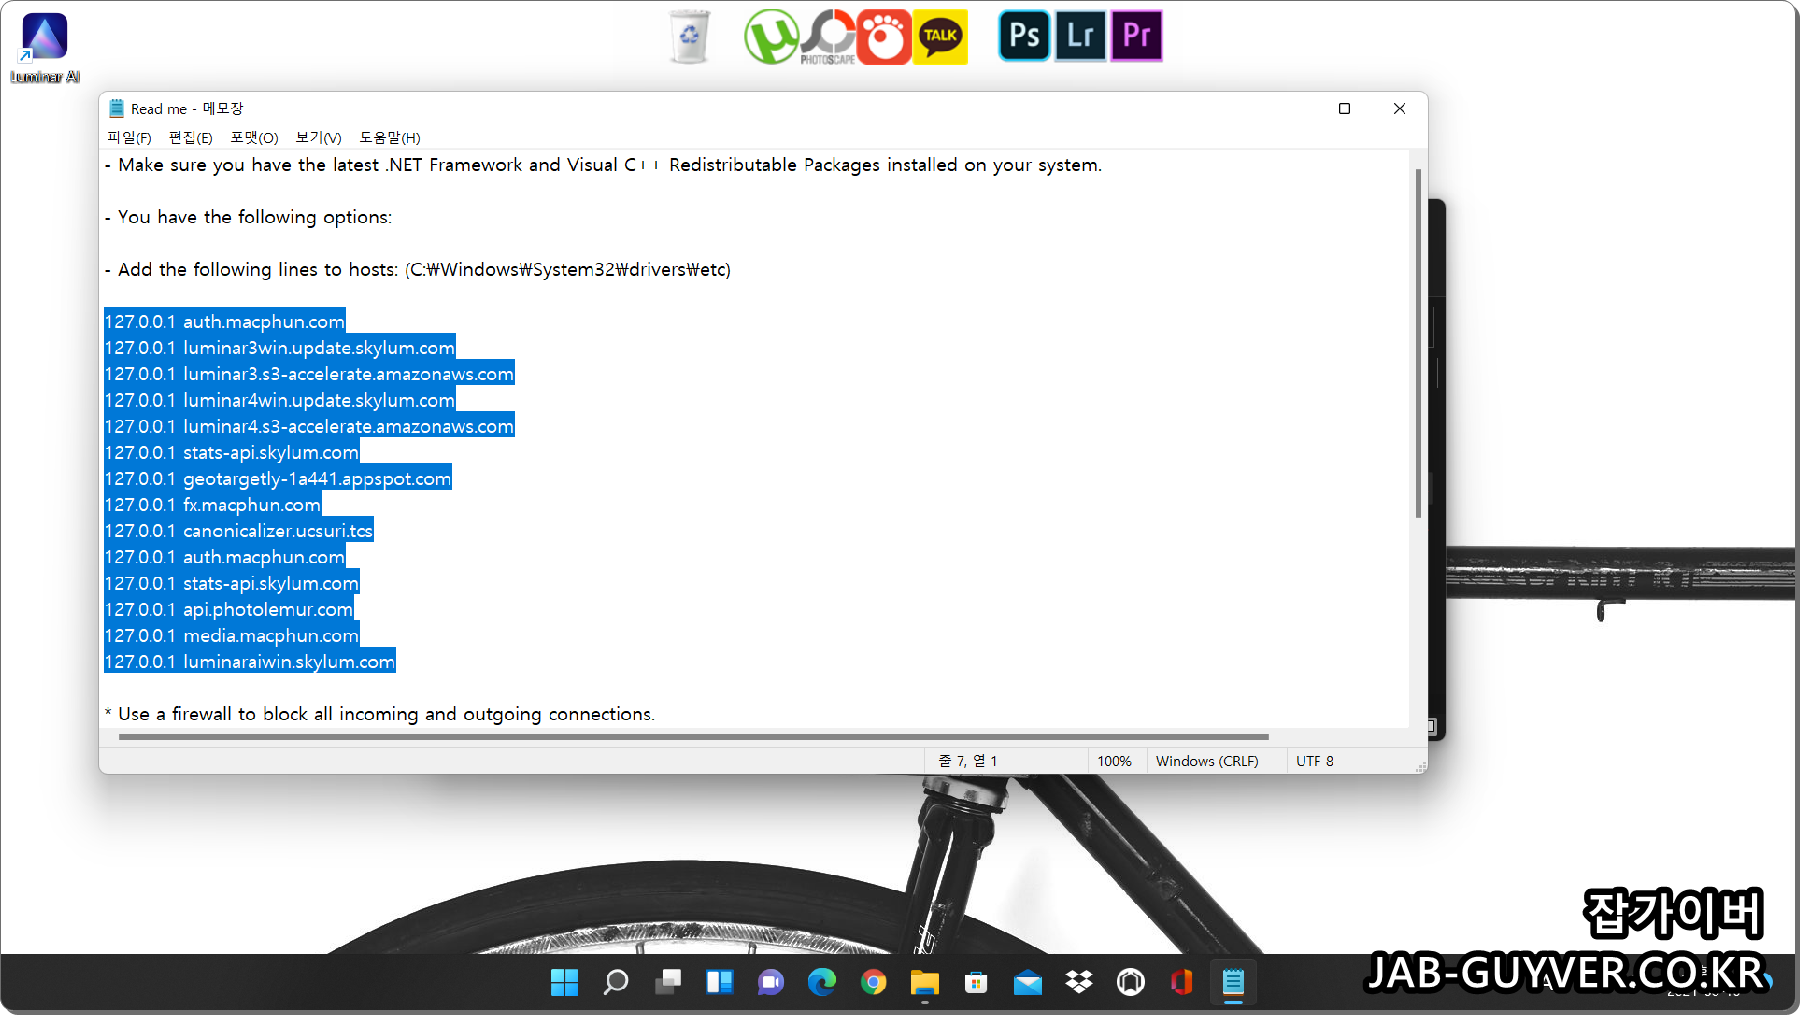
Task: Open Dropbox from the taskbar
Action: click(1079, 982)
